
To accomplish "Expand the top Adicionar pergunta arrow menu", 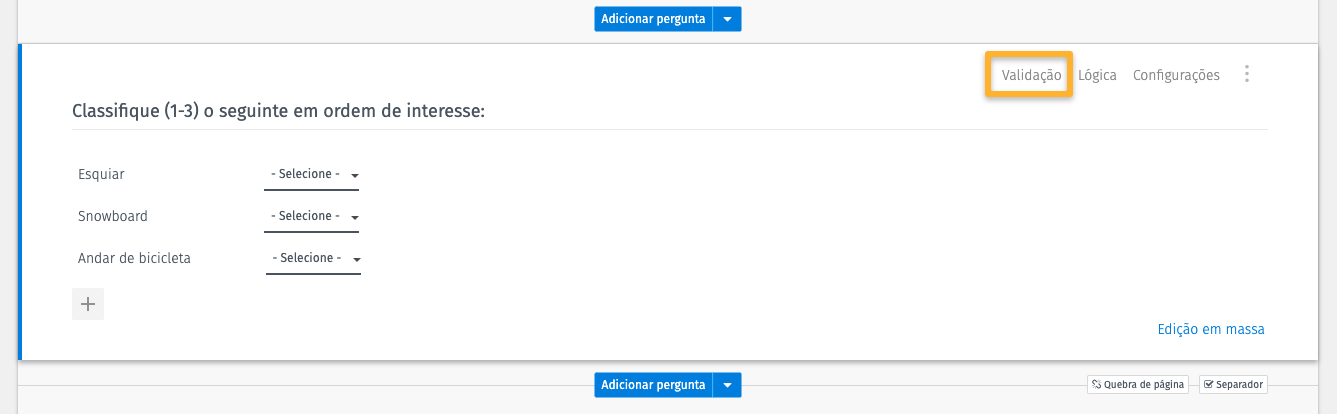I will coord(727,19).
